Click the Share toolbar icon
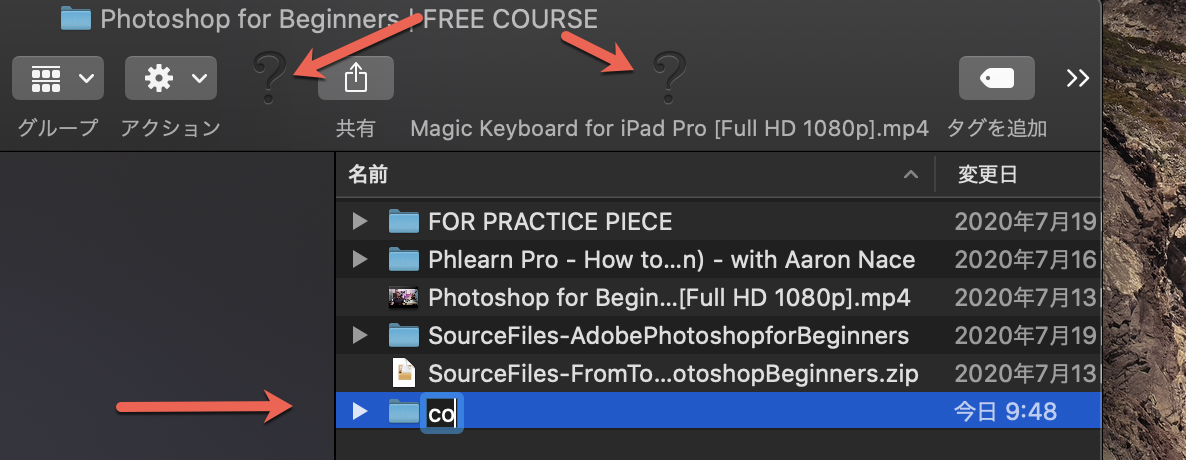The height and width of the screenshot is (460, 1186). point(355,78)
